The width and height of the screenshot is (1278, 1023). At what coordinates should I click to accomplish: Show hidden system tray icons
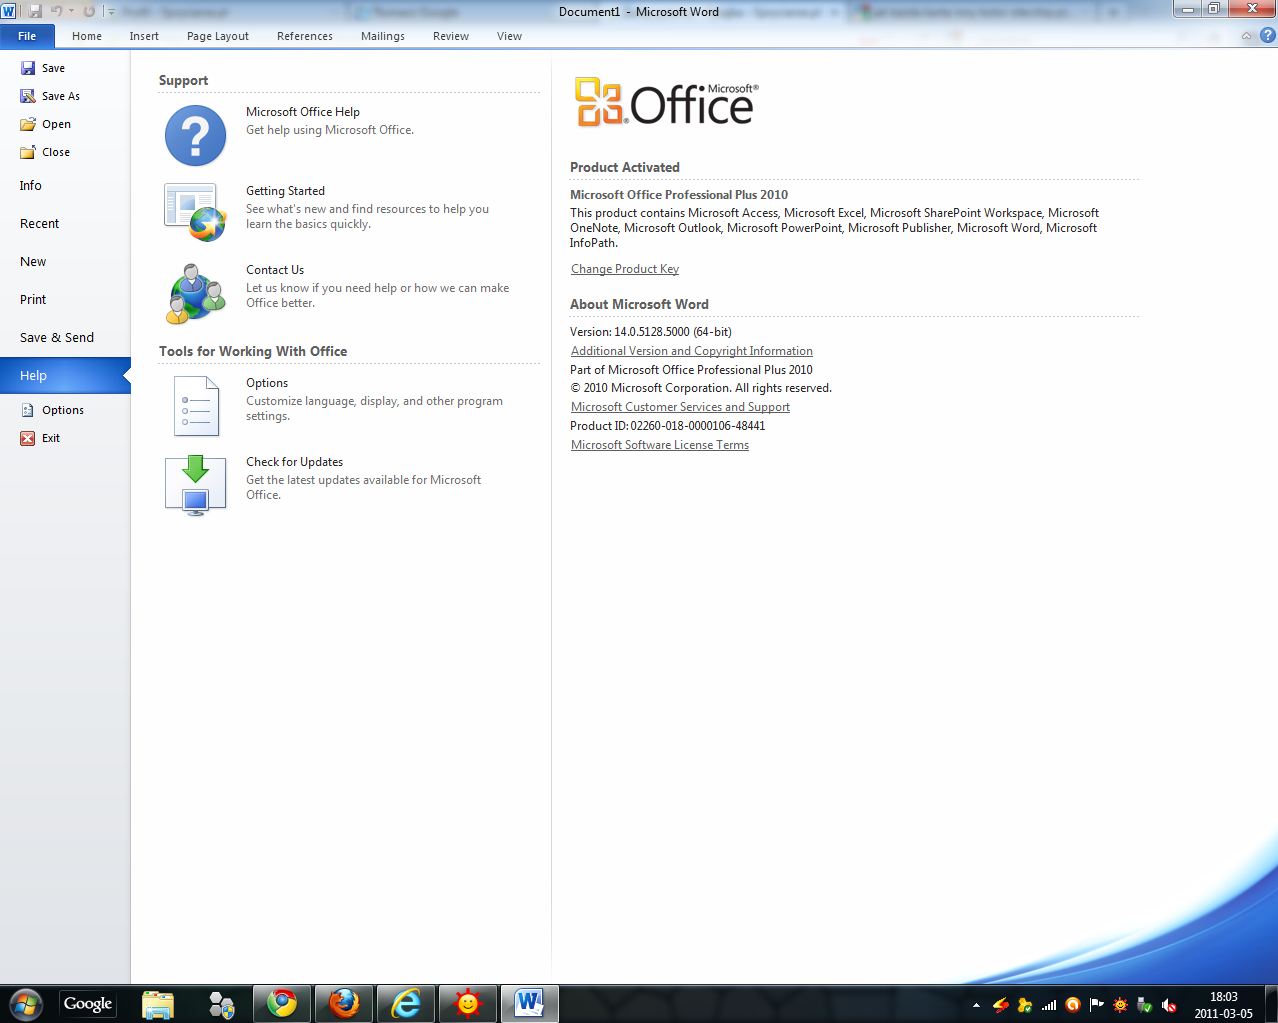[x=976, y=1005]
